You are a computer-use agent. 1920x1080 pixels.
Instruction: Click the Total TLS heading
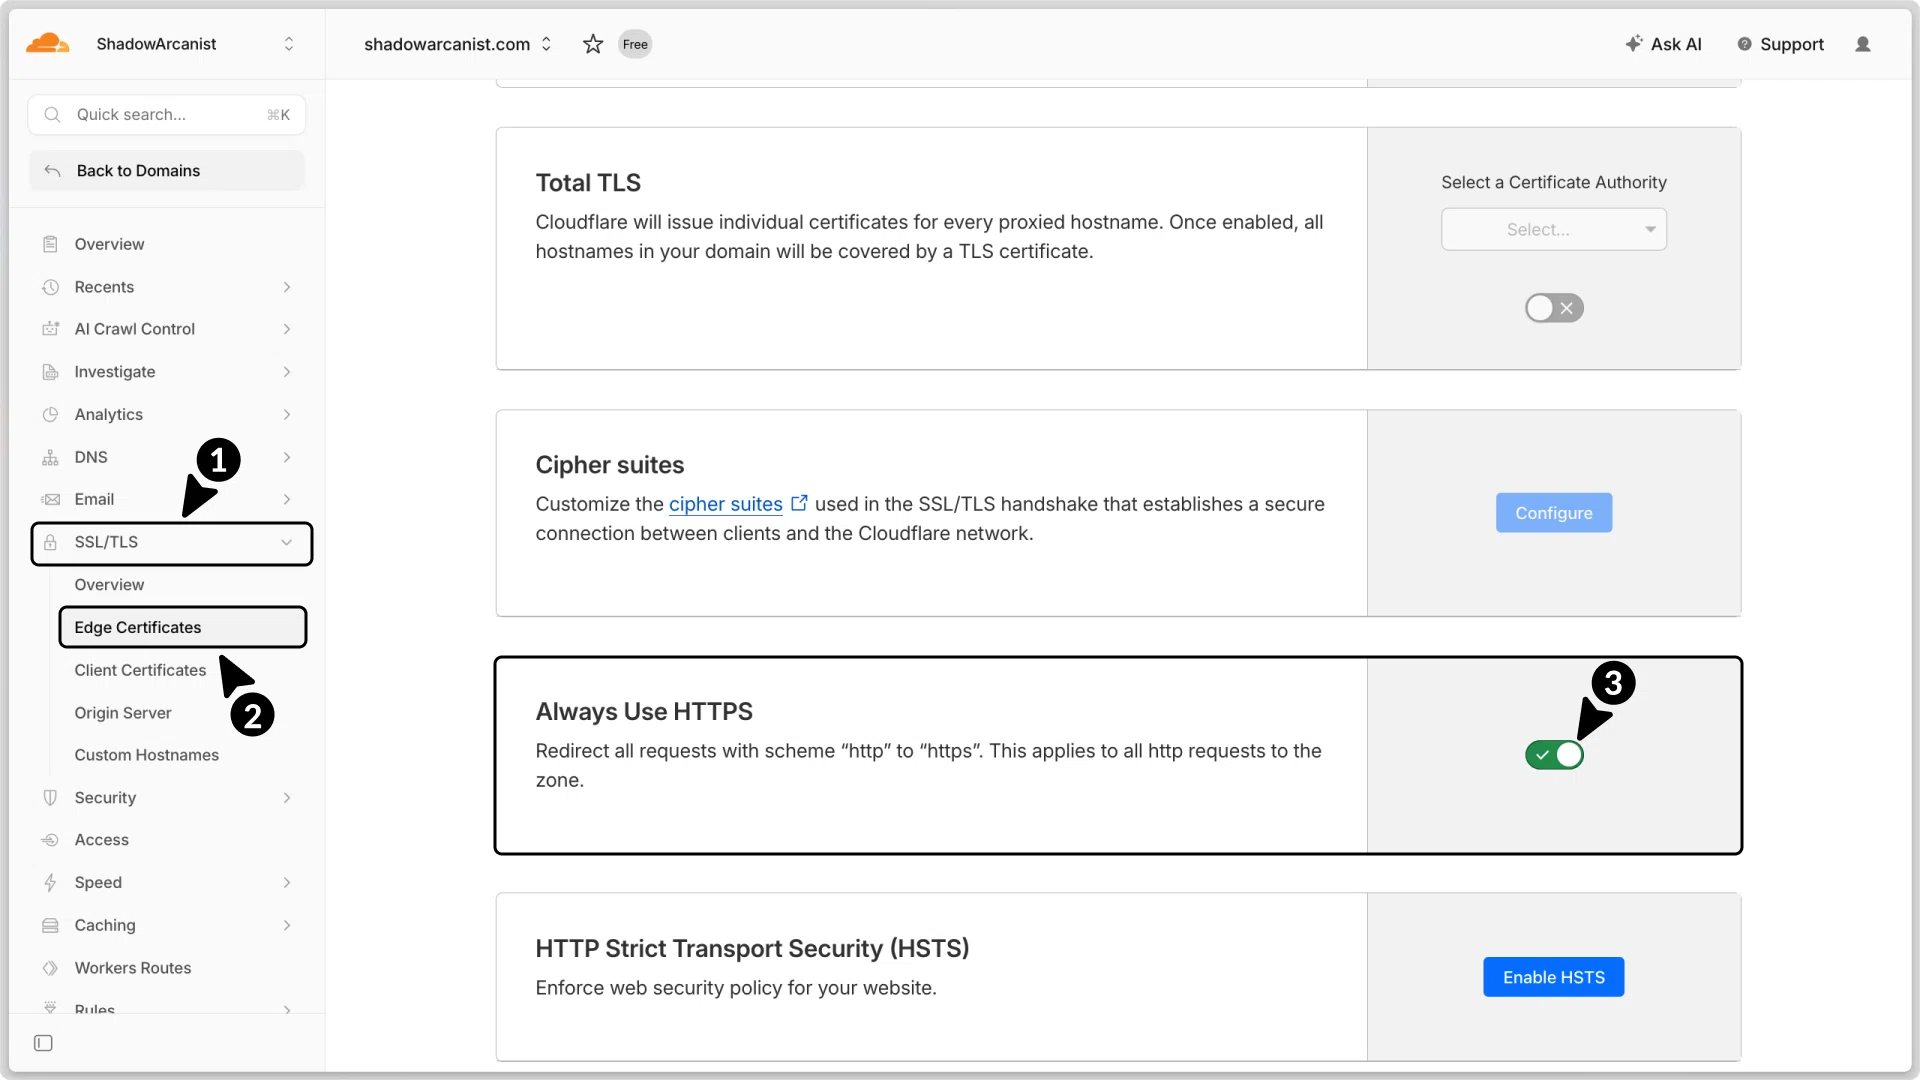(588, 182)
